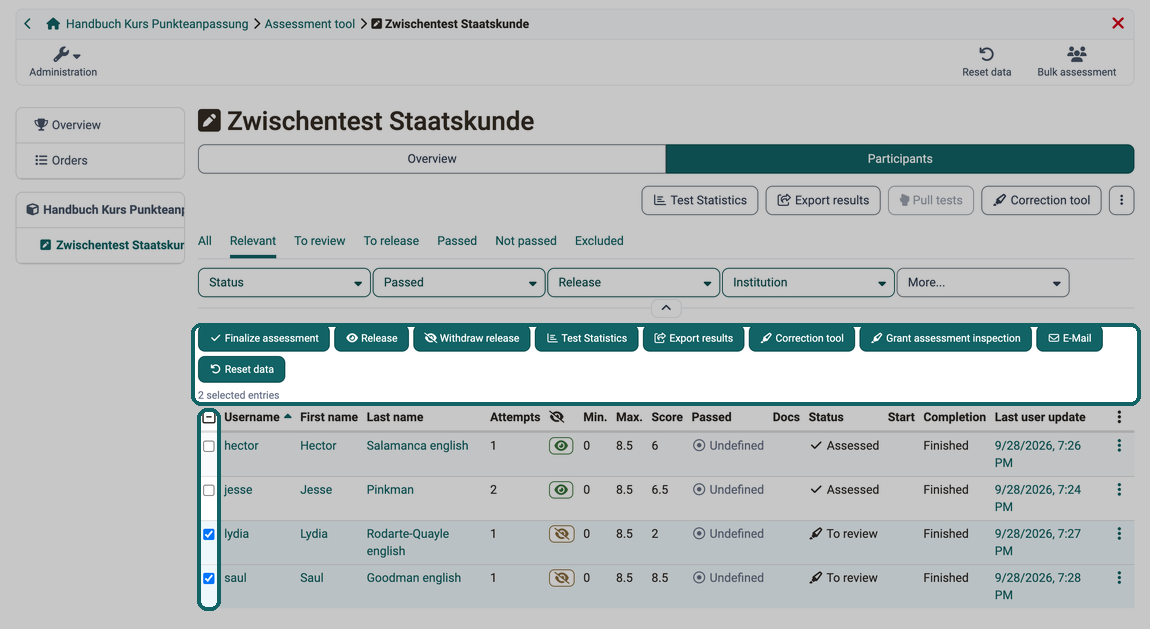Screen dimensions: 1150x629
Task: Select the Excluded filter tab
Action: tap(599, 240)
